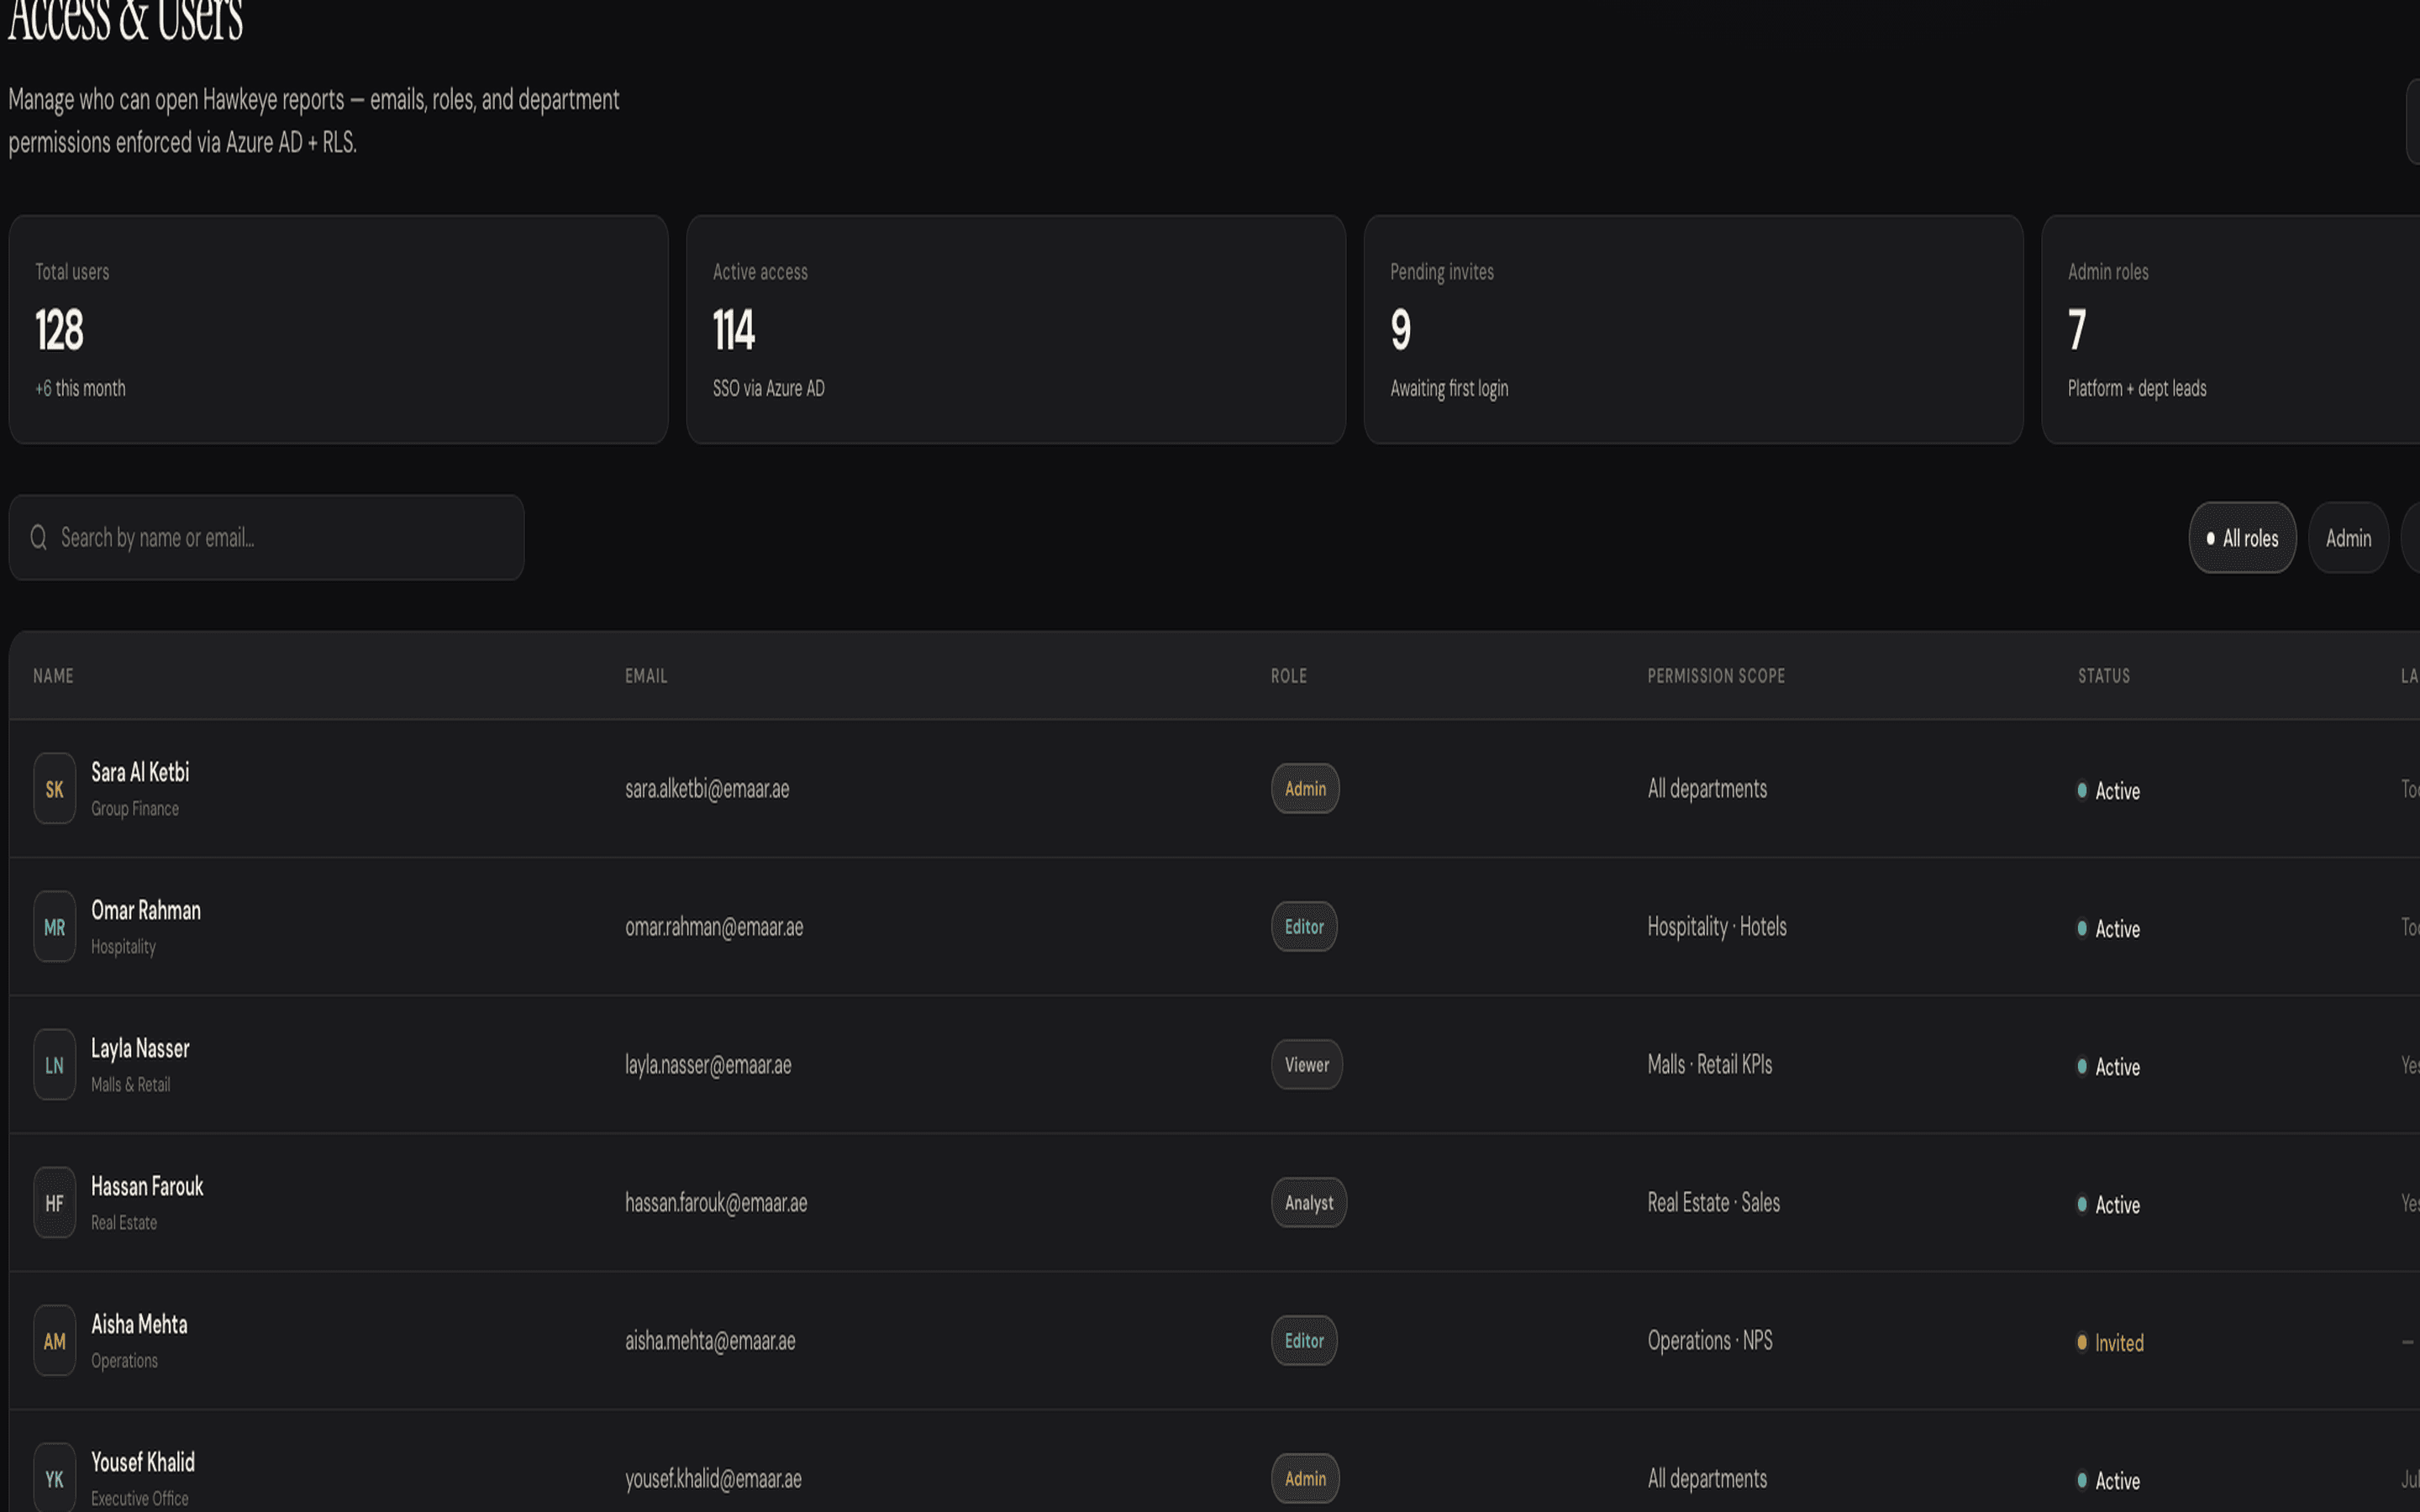
Task: Click the Real Estate · Sales permission scope
Action: [x=1714, y=1203]
